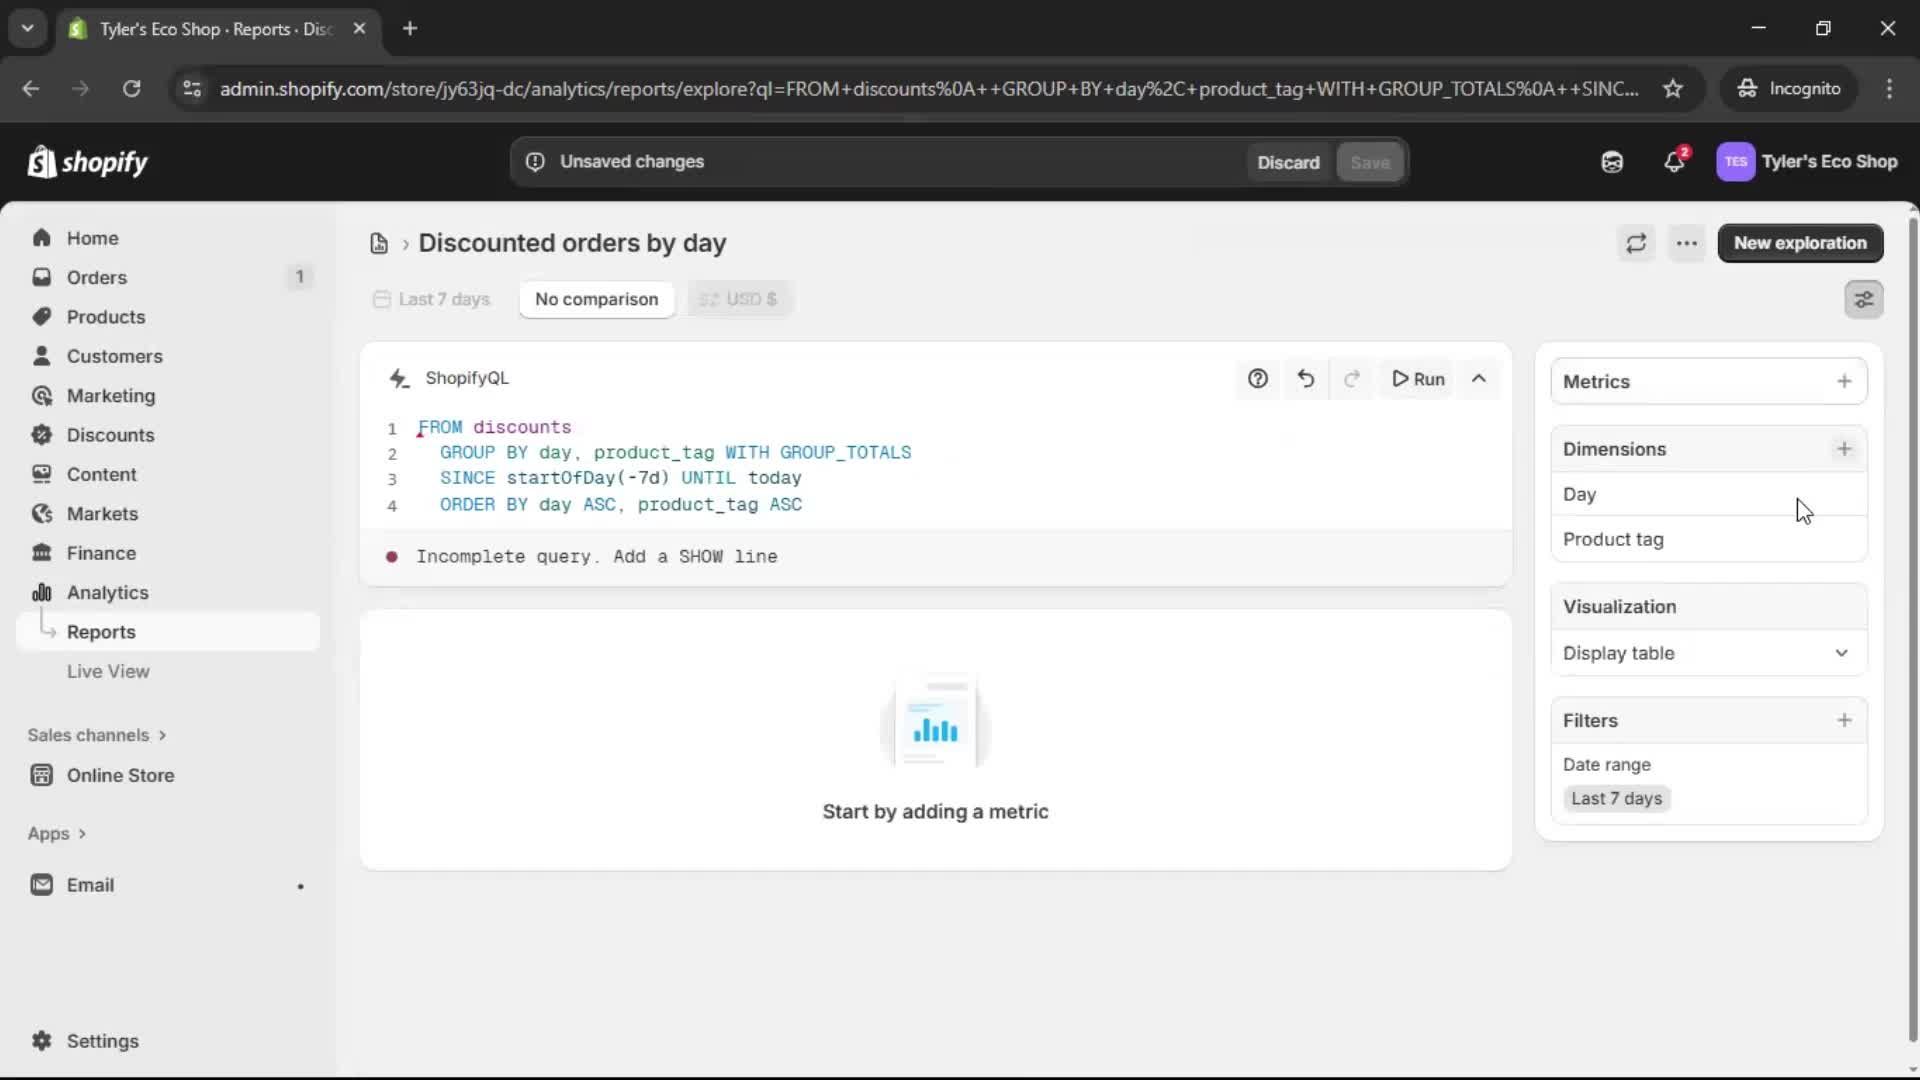Run the ShopifyQL query
Image resolution: width=1920 pixels, height=1080 pixels.
pos(1419,379)
